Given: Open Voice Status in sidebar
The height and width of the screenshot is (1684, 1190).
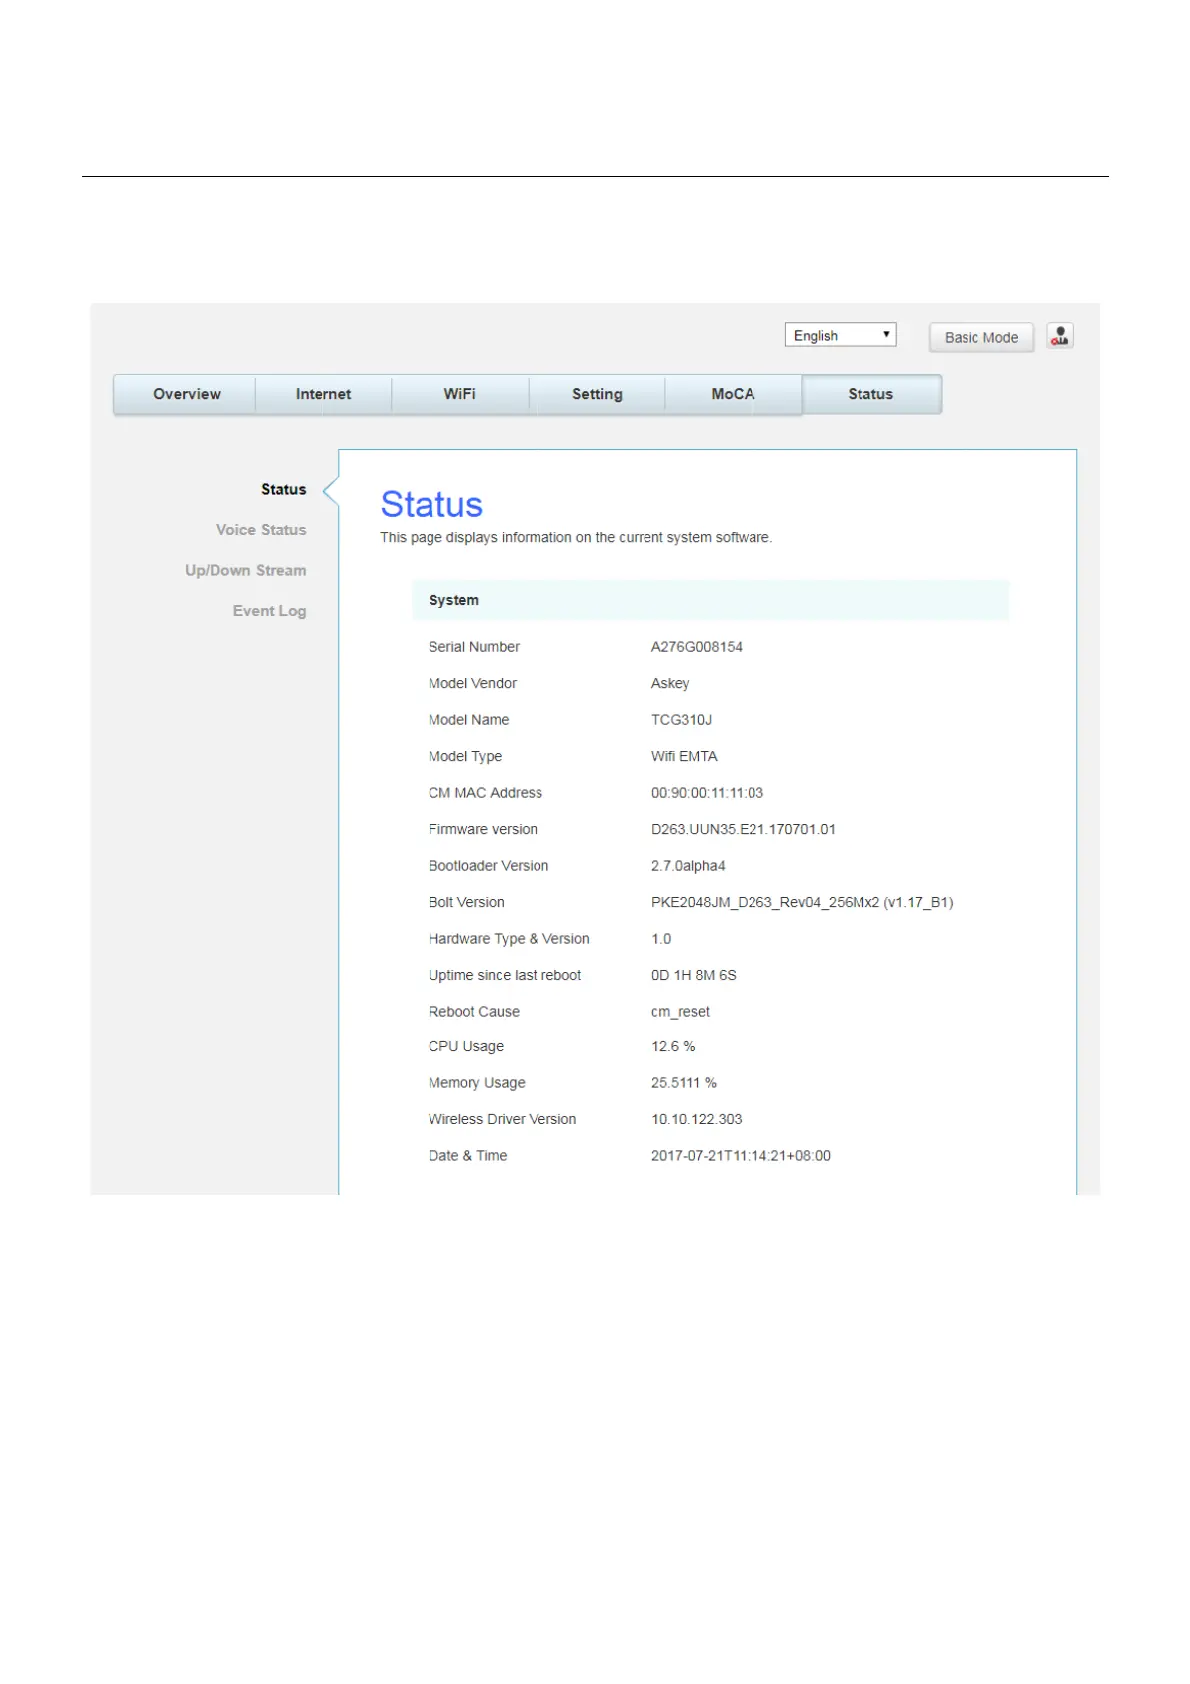Looking at the screenshot, I should 261,530.
